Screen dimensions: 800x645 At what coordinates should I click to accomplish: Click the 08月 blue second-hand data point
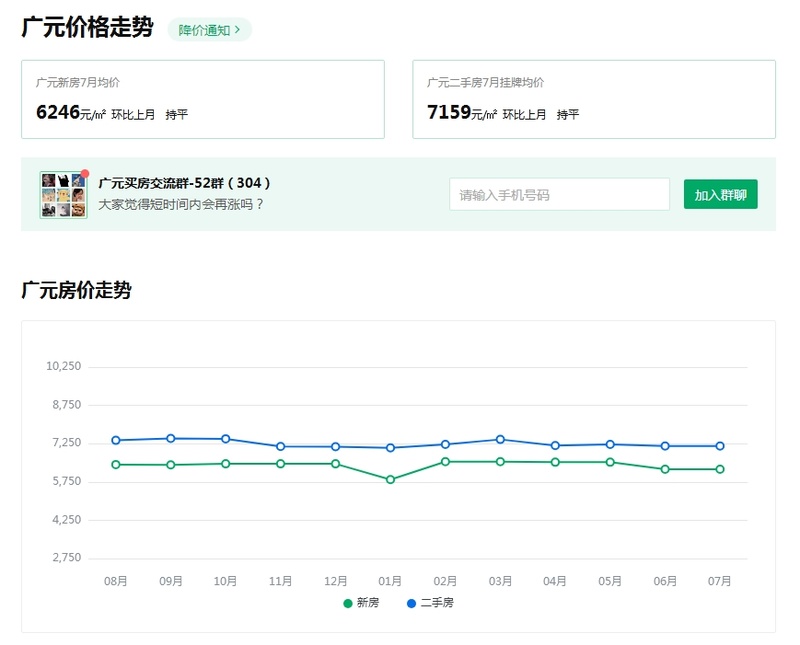pyautogui.click(x=116, y=440)
